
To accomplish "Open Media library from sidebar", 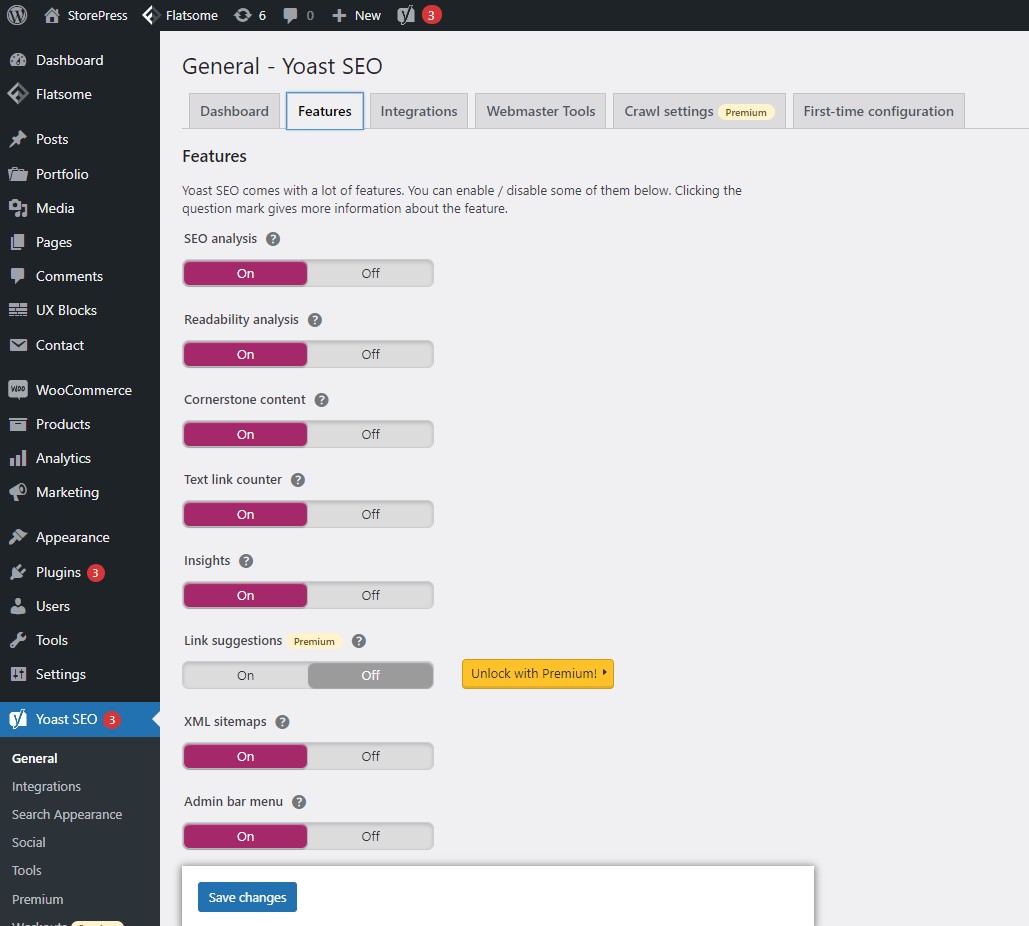I will [80, 208].
